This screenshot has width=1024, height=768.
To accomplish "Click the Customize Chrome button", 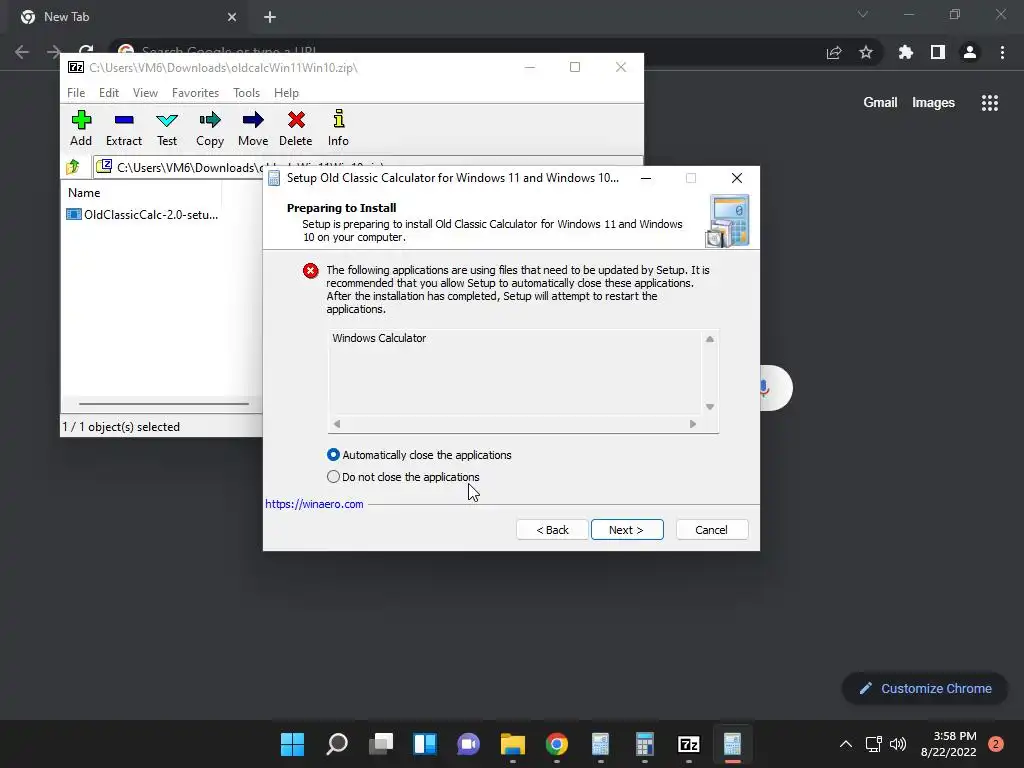I will (x=925, y=688).
